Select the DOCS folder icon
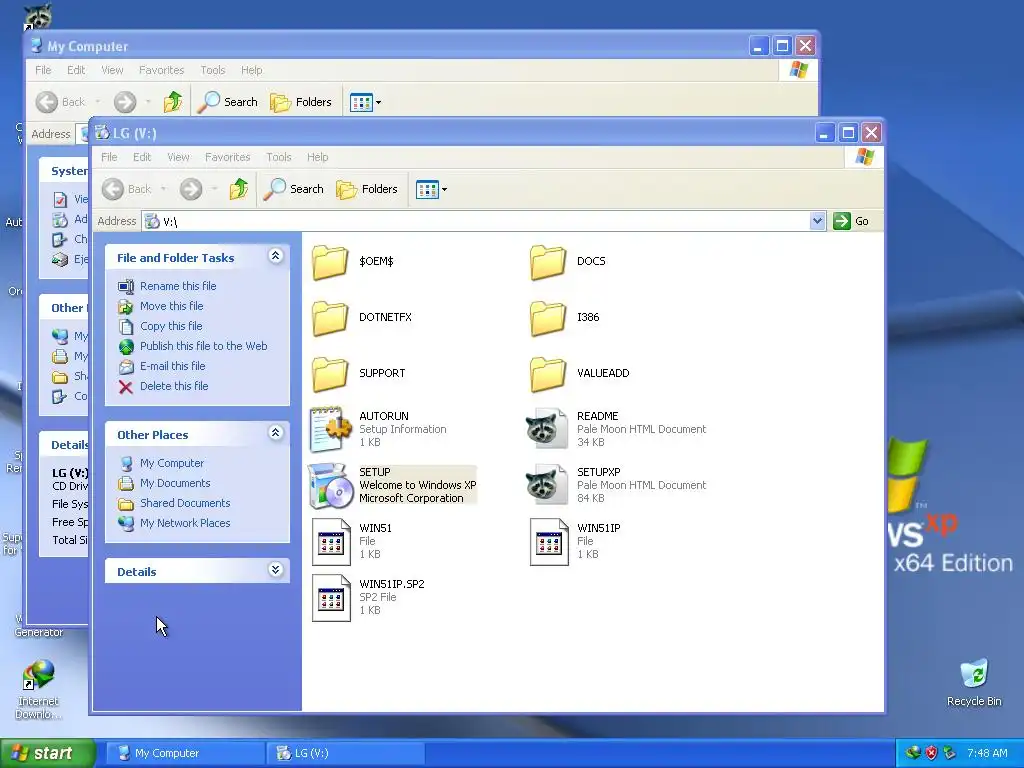 [x=548, y=261]
